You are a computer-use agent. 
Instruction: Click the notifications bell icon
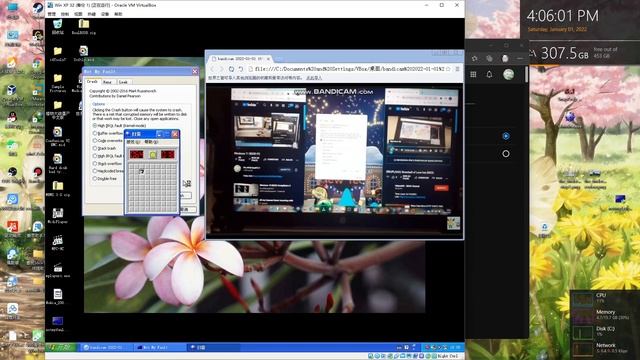click(x=489, y=74)
